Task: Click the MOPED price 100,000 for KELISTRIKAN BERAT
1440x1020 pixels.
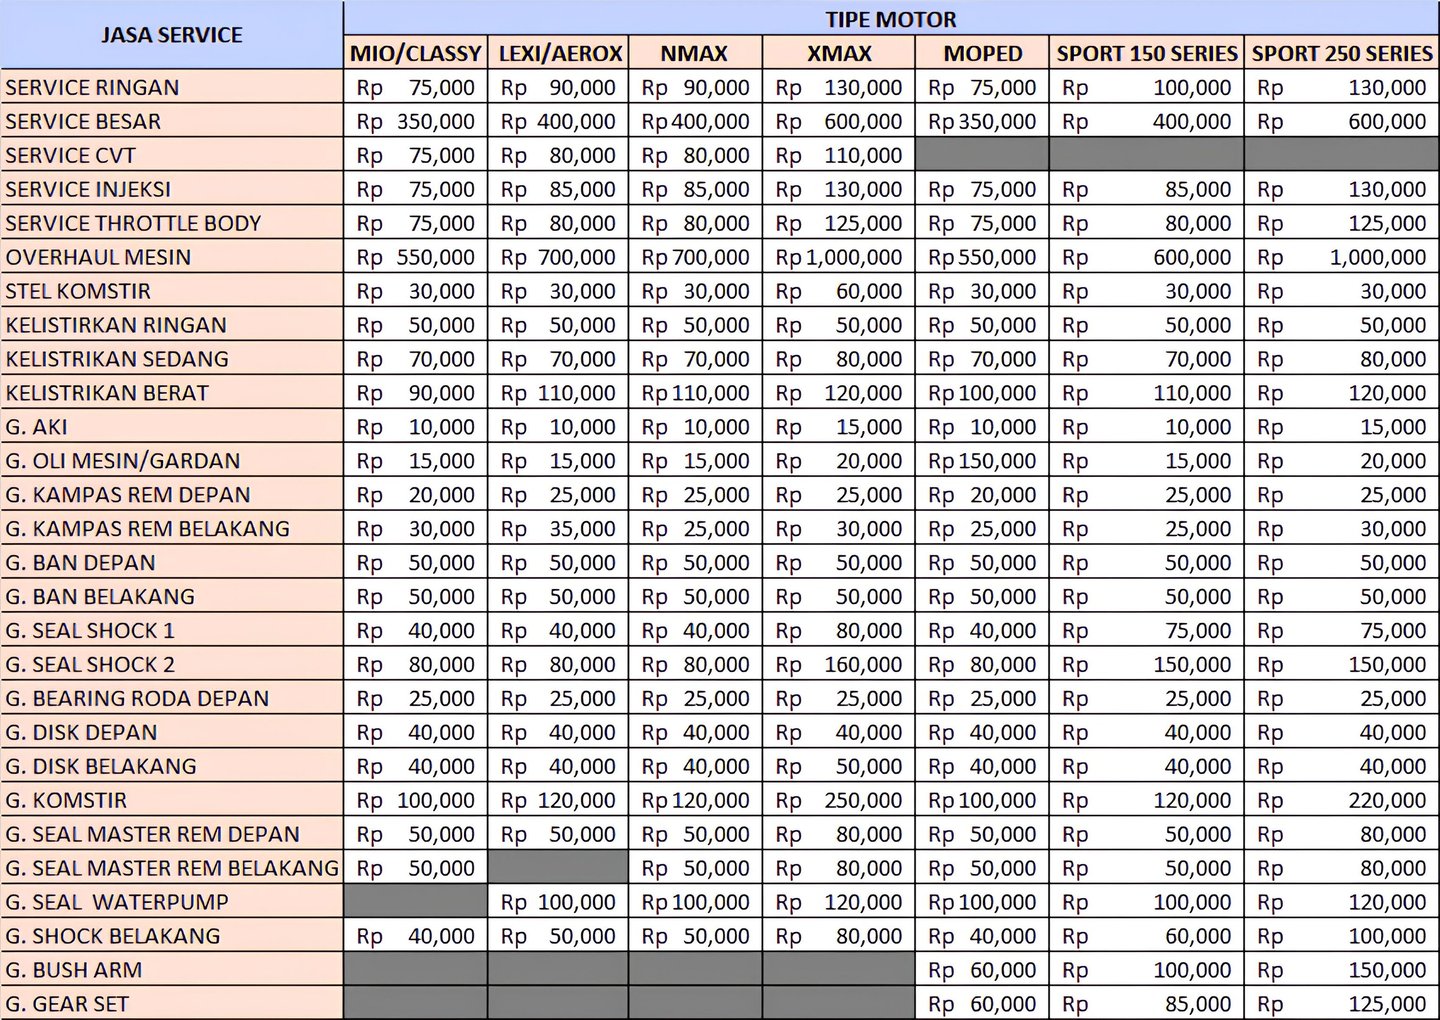Action: (x=983, y=393)
